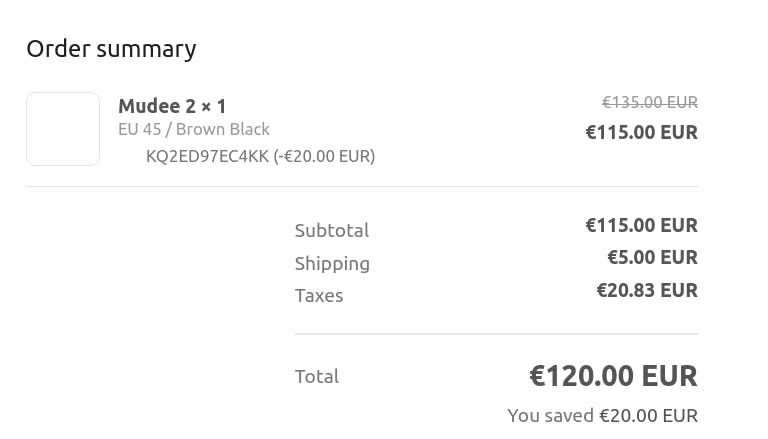Select the €5.00 EUR shipping cost
The image size is (768, 439).
tap(652, 257)
